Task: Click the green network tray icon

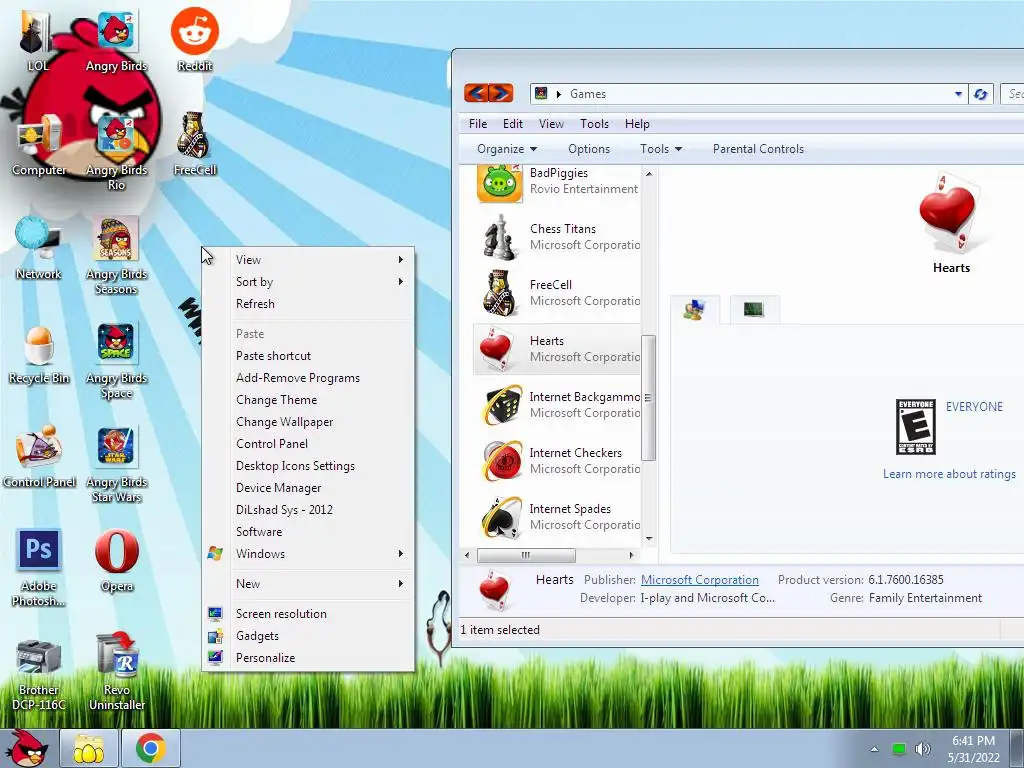Action: (899, 749)
